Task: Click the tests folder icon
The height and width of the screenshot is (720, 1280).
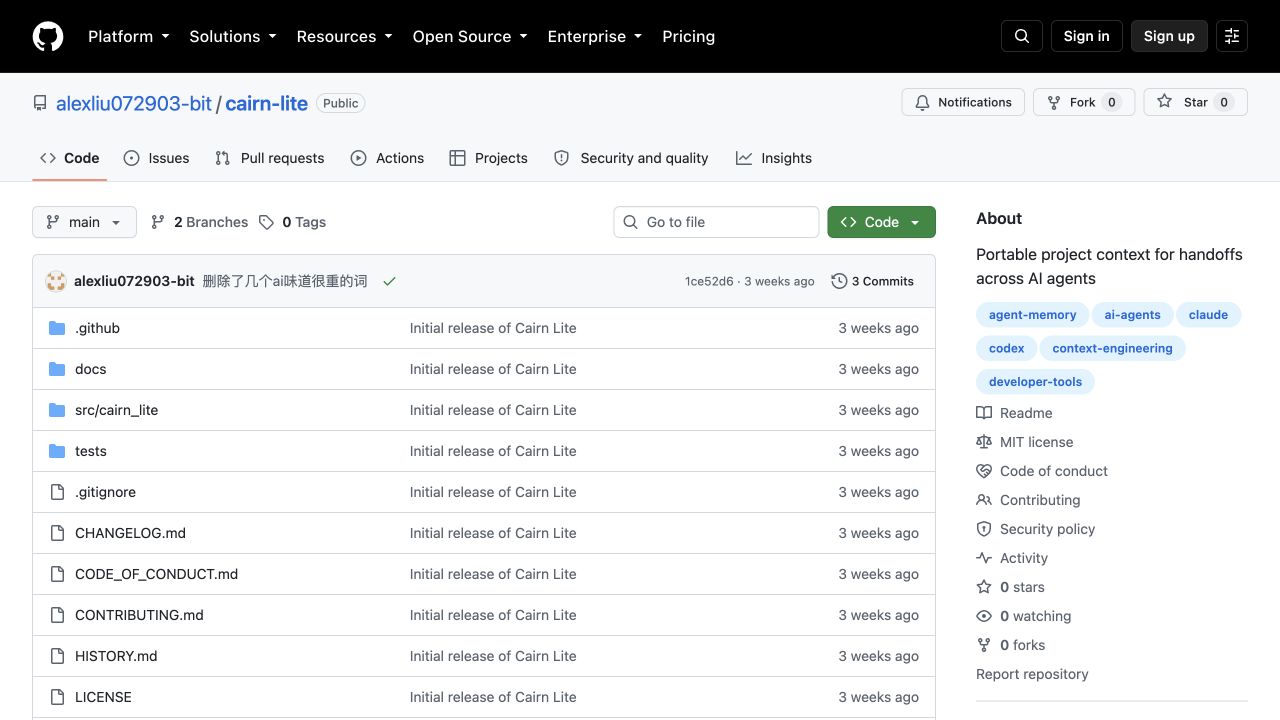Action: pos(57,451)
